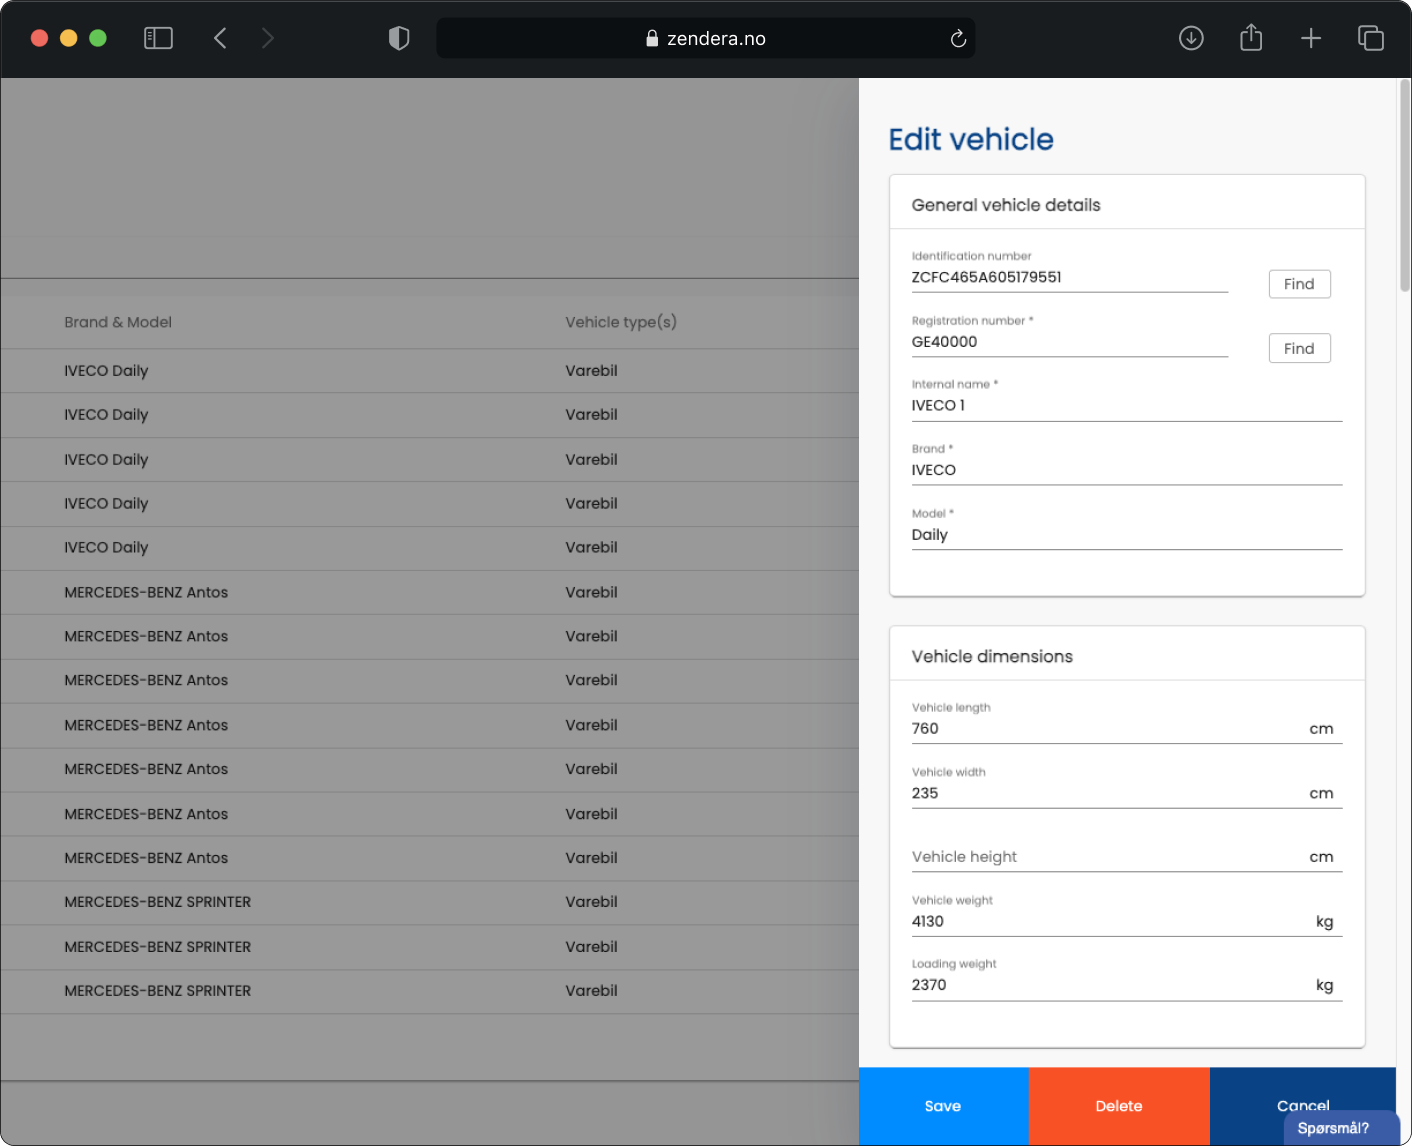Click the zendera.no address bar

(x=705, y=38)
